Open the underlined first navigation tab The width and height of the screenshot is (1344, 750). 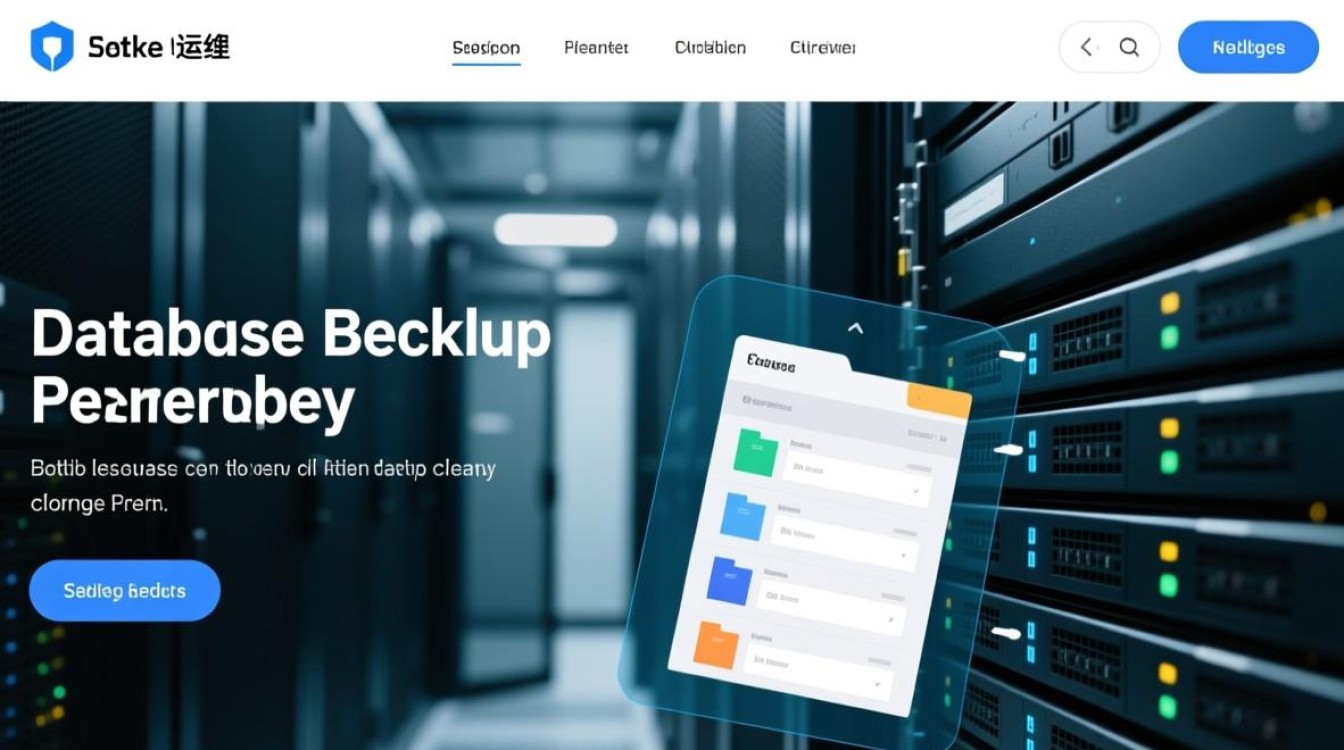[x=486, y=48]
